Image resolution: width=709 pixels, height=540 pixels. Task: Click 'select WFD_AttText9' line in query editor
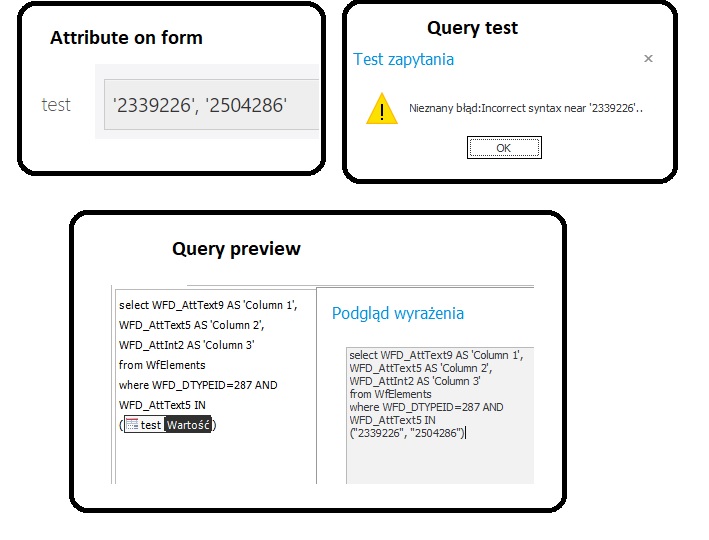click(x=208, y=305)
